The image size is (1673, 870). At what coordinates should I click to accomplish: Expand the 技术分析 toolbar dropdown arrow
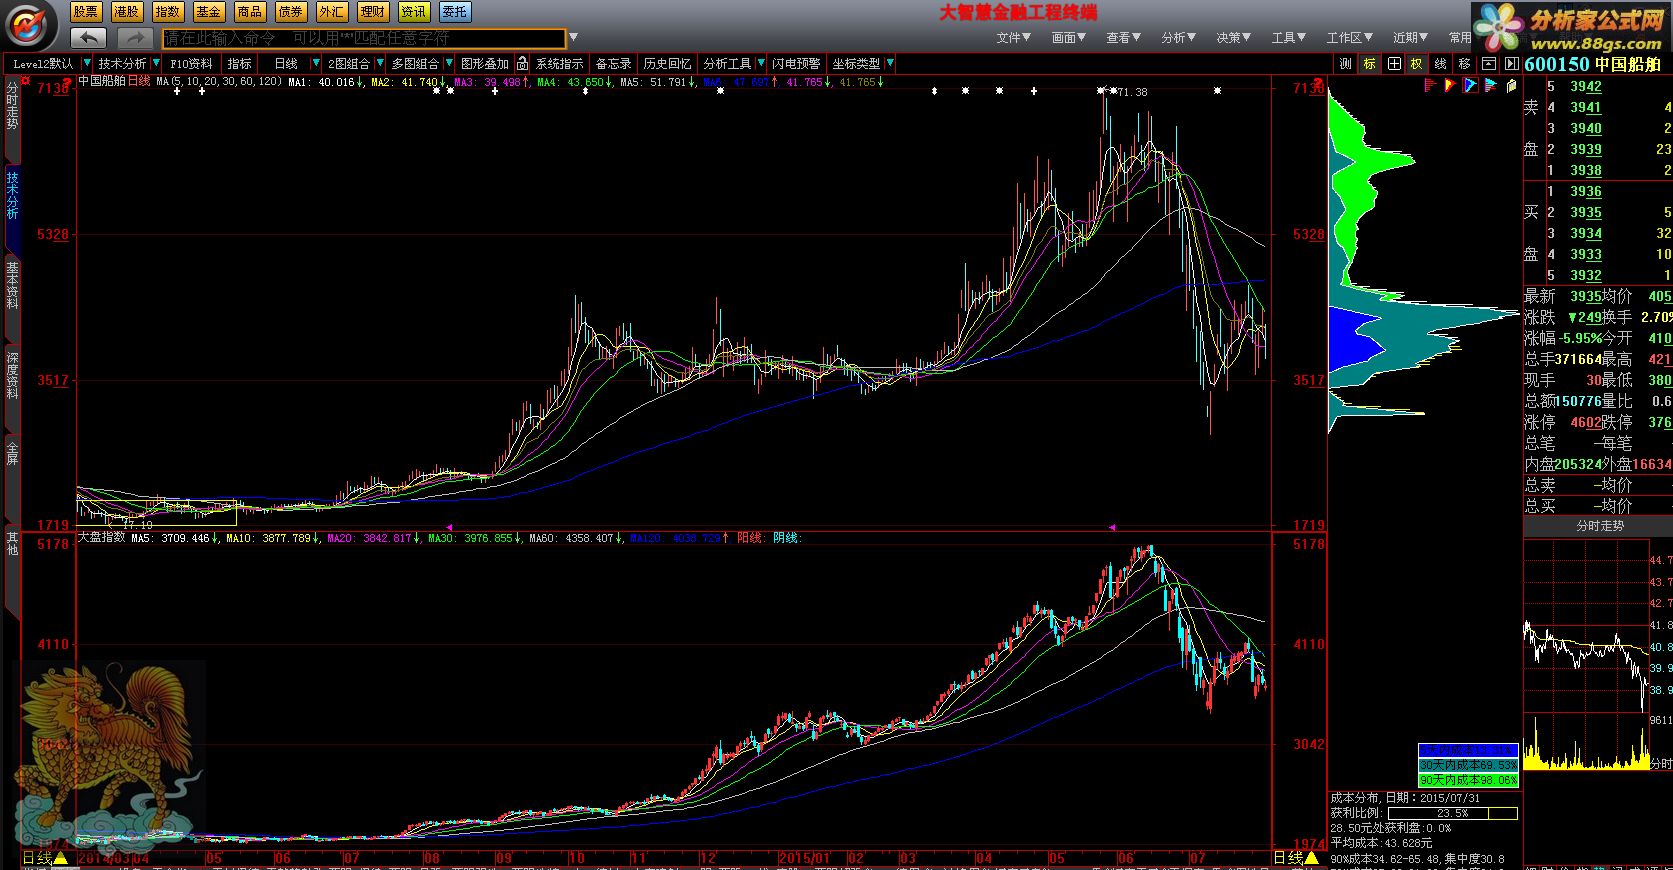coord(155,63)
